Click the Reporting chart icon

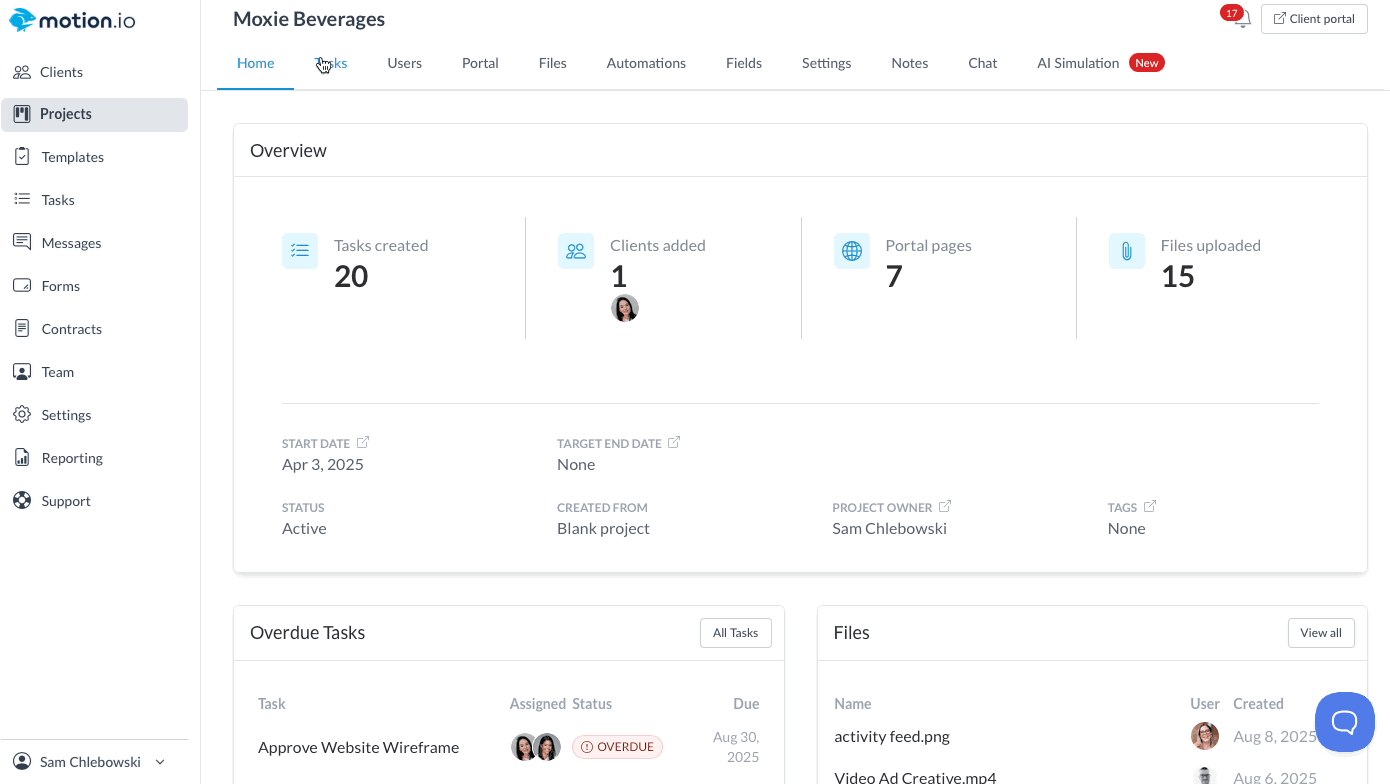[22, 458]
